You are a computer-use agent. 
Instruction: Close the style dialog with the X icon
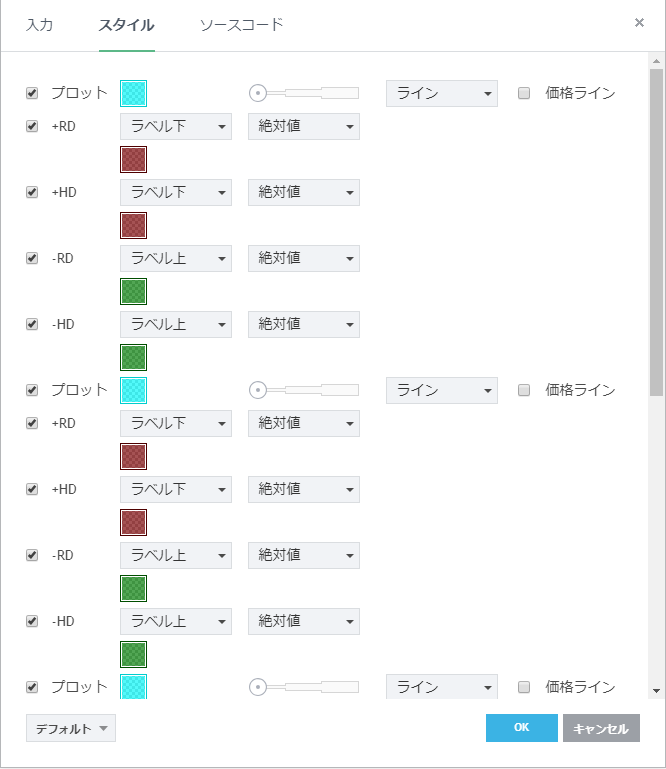point(639,23)
